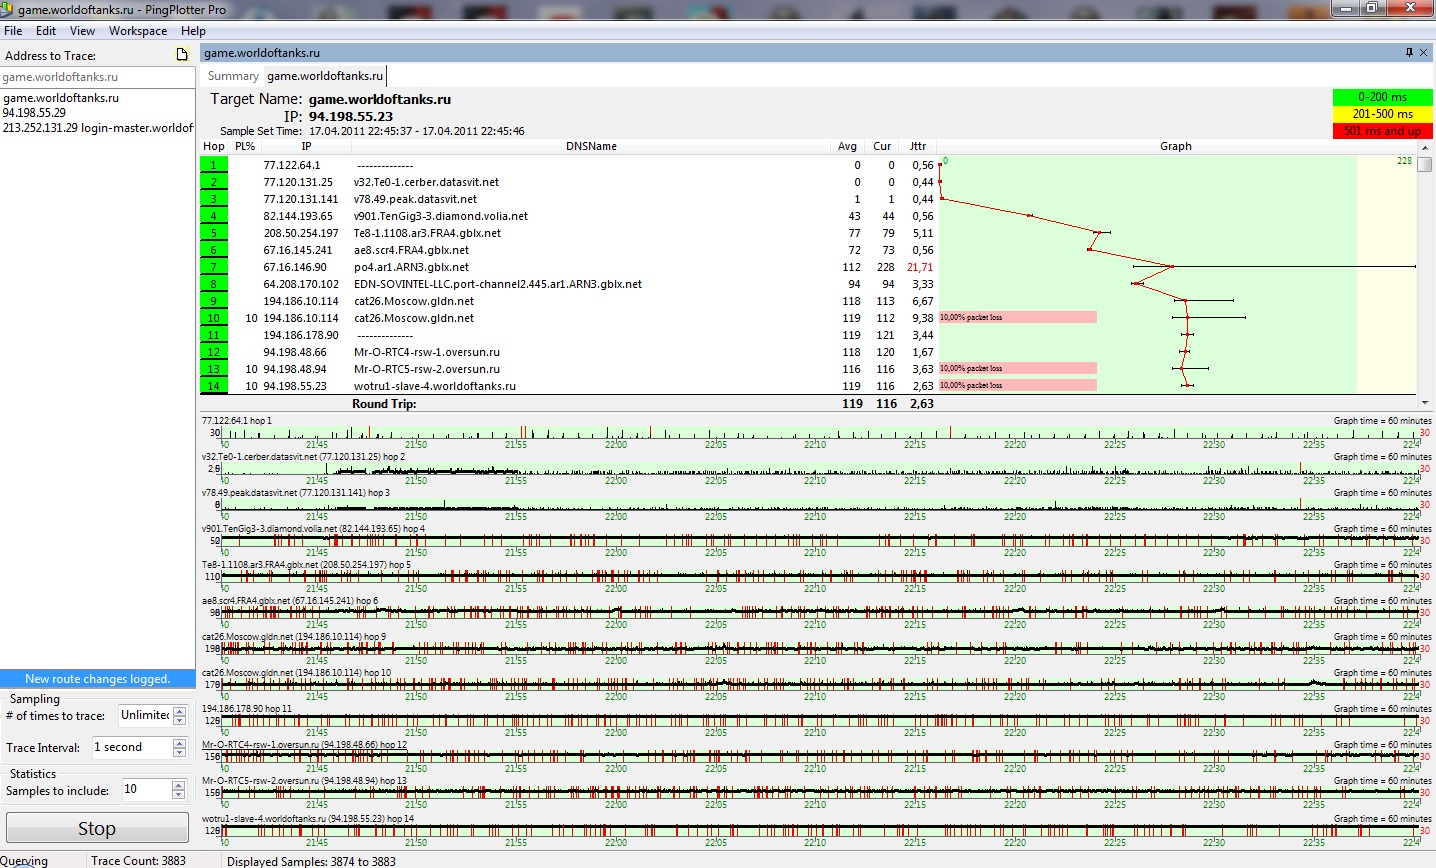
Task: Select hop 14 green number cell
Action: pyautogui.click(x=214, y=386)
